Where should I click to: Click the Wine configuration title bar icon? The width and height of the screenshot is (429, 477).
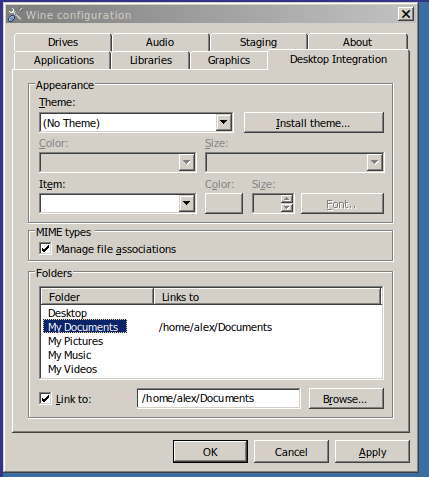(x=14, y=15)
